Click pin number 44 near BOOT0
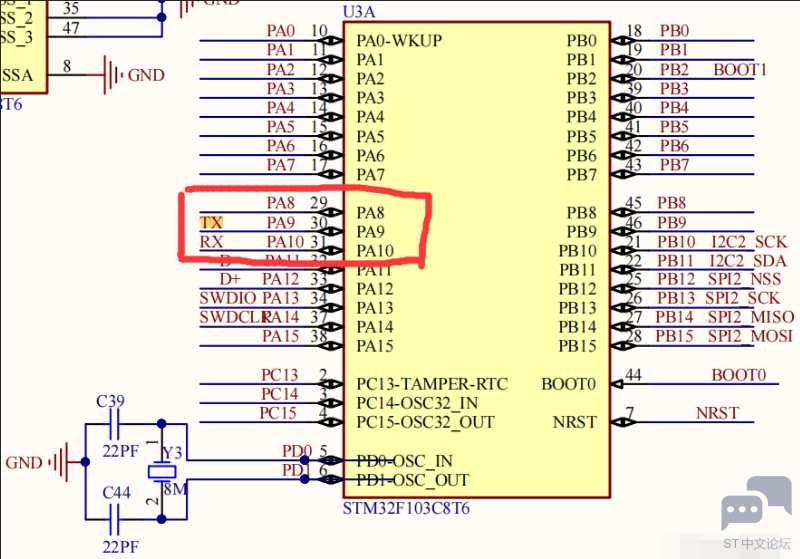This screenshot has height=559, width=800. (x=634, y=375)
